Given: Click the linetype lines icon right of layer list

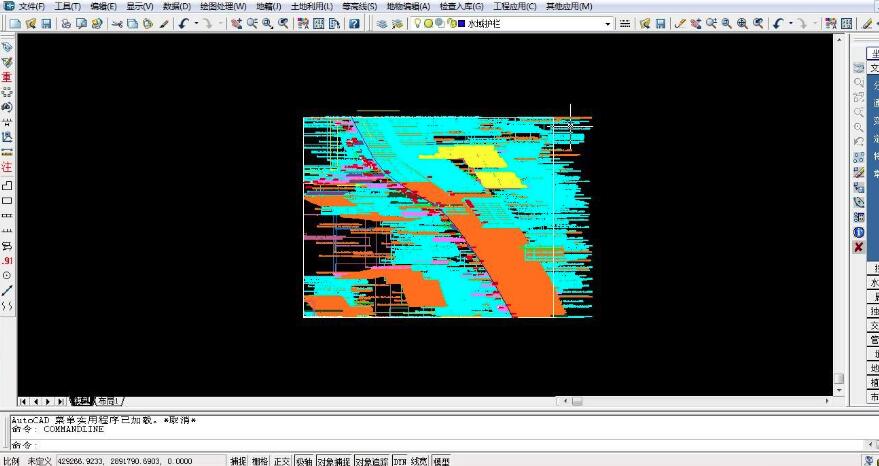Looking at the screenshot, I should (625, 24).
